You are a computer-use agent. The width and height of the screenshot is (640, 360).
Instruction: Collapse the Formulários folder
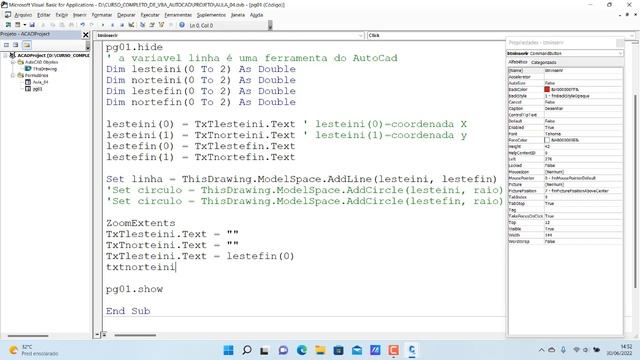[x=13, y=75]
